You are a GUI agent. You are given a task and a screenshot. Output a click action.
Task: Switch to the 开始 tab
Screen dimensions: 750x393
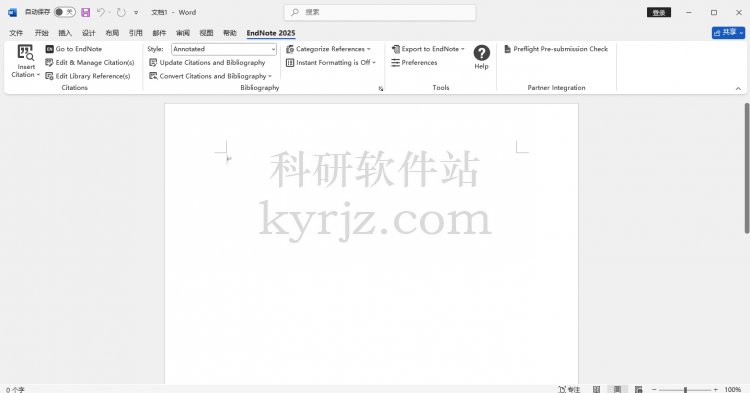click(42, 33)
